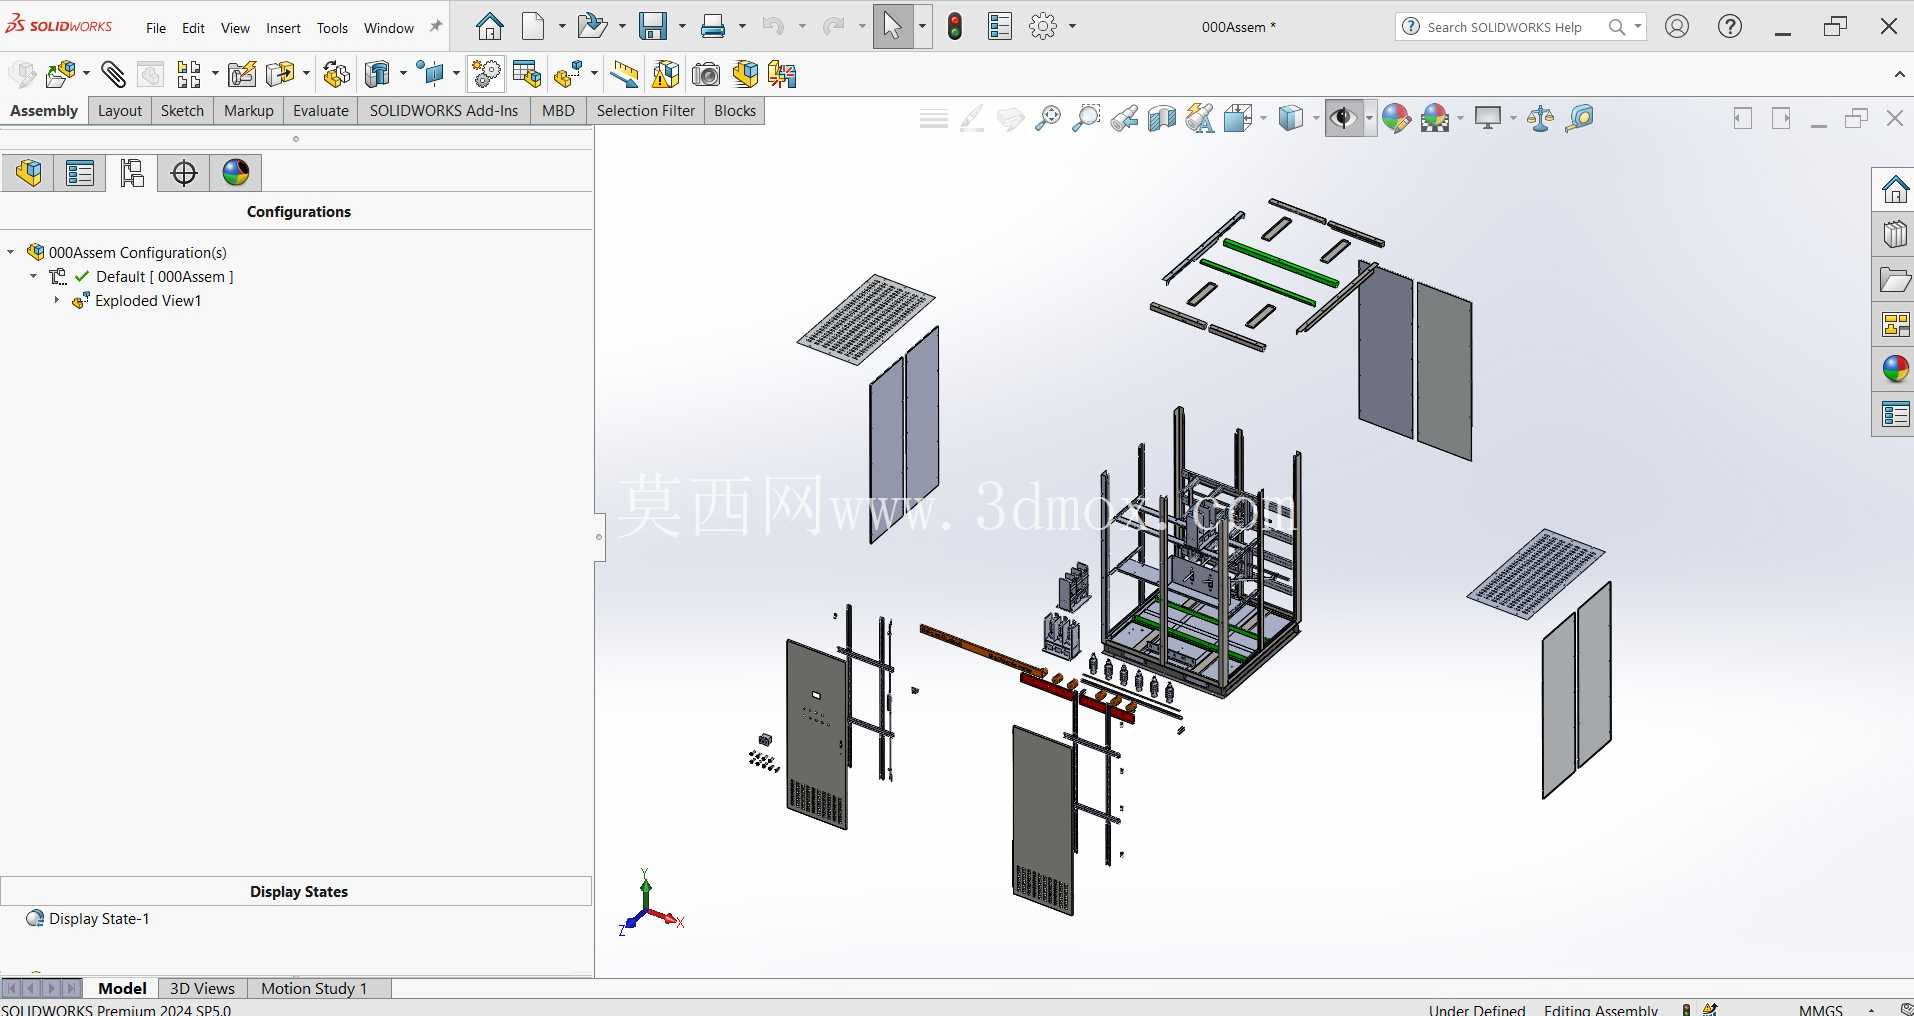Click the Mate paperclip icon
Image resolution: width=1914 pixels, height=1016 pixels.
click(x=113, y=74)
